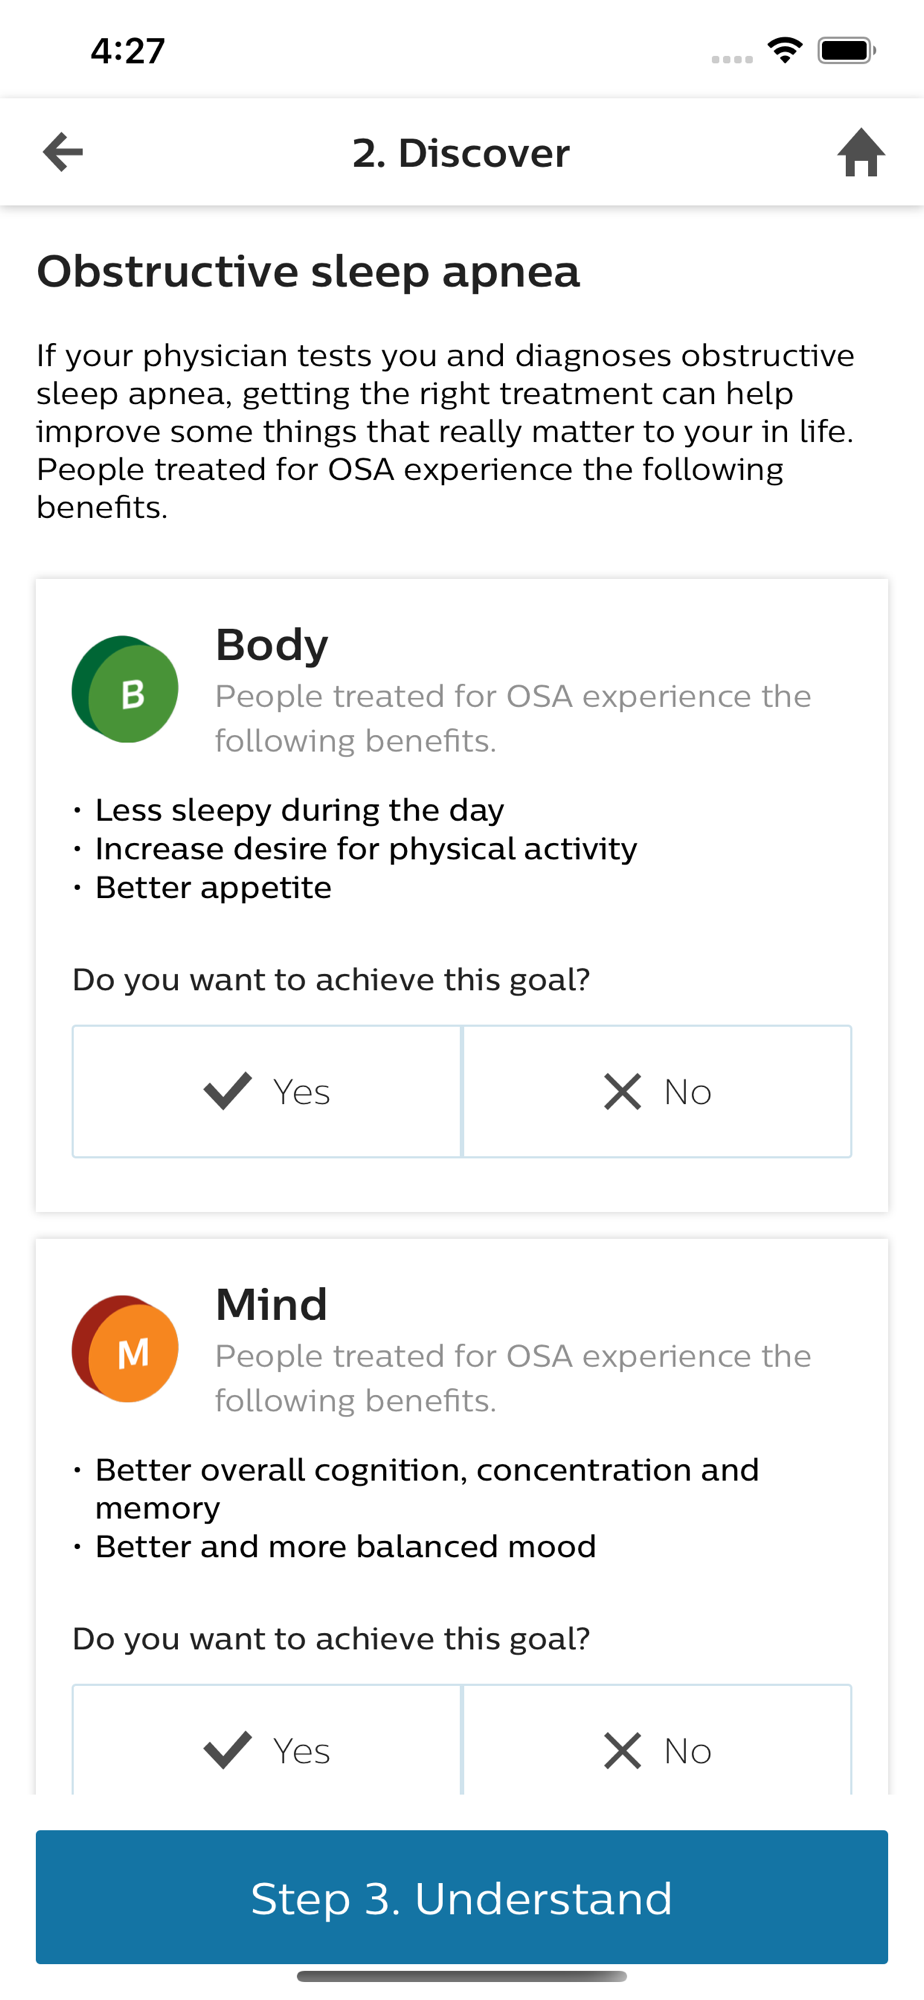The image size is (924, 2000).
Task: Tap 'Increase desire for physical activity' bullet
Action: 365,849
